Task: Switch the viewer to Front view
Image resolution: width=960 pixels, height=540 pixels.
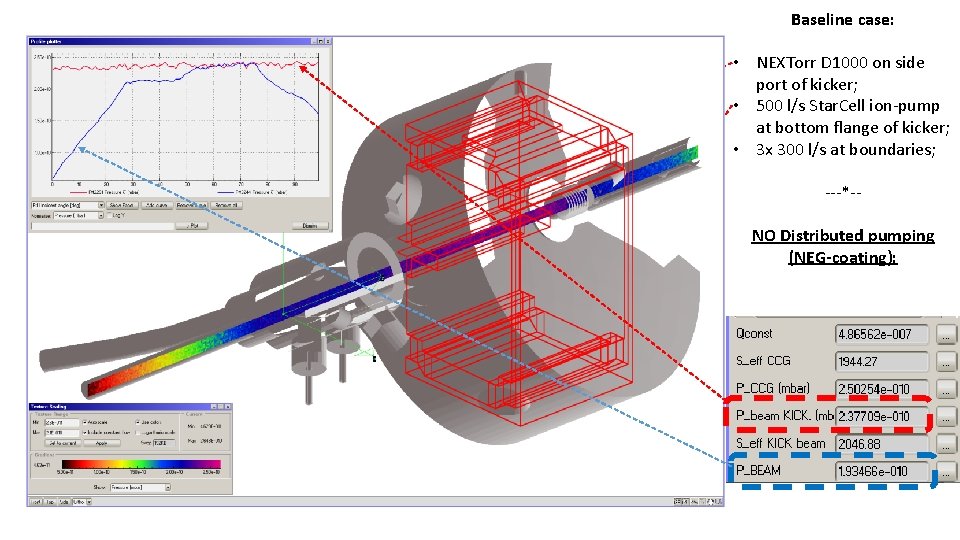Action: (x=36, y=502)
